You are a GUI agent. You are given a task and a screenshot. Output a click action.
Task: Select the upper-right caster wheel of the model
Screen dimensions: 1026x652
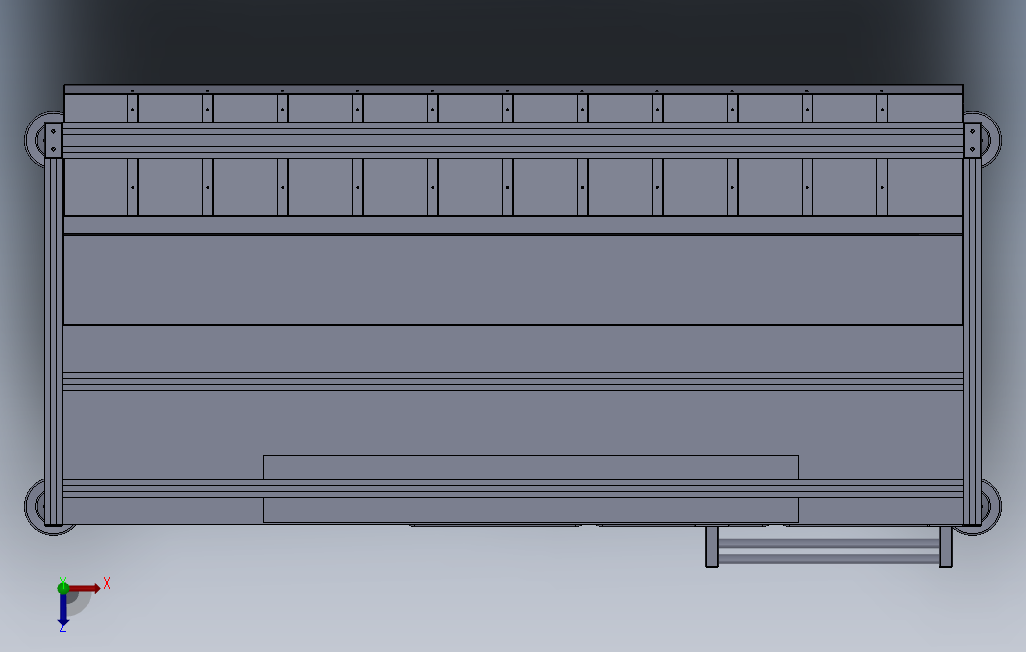(x=991, y=139)
